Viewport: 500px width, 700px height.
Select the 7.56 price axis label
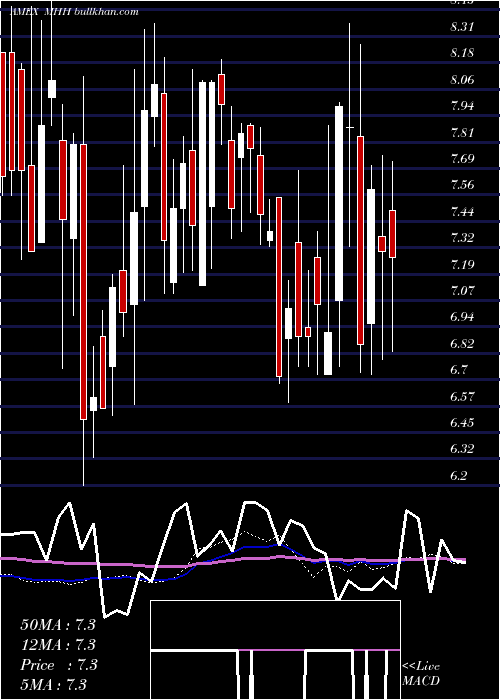(x=462, y=185)
